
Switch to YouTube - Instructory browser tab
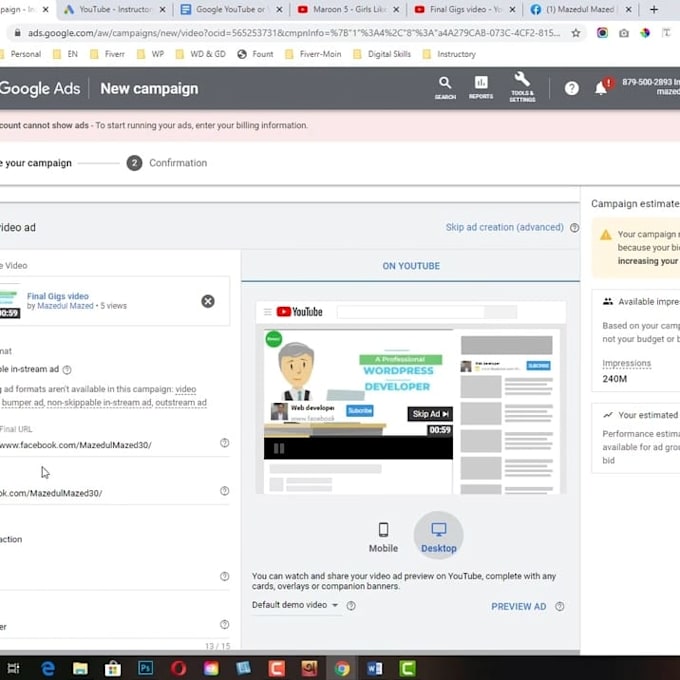[115, 10]
